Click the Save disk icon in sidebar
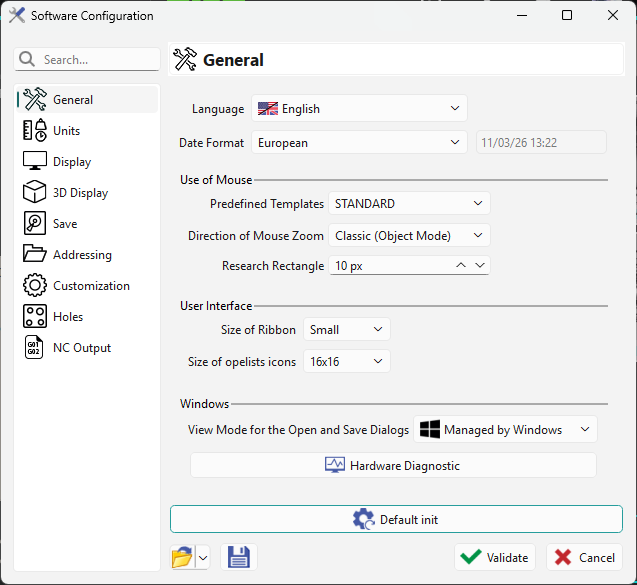The image size is (637, 585). (x=35, y=223)
